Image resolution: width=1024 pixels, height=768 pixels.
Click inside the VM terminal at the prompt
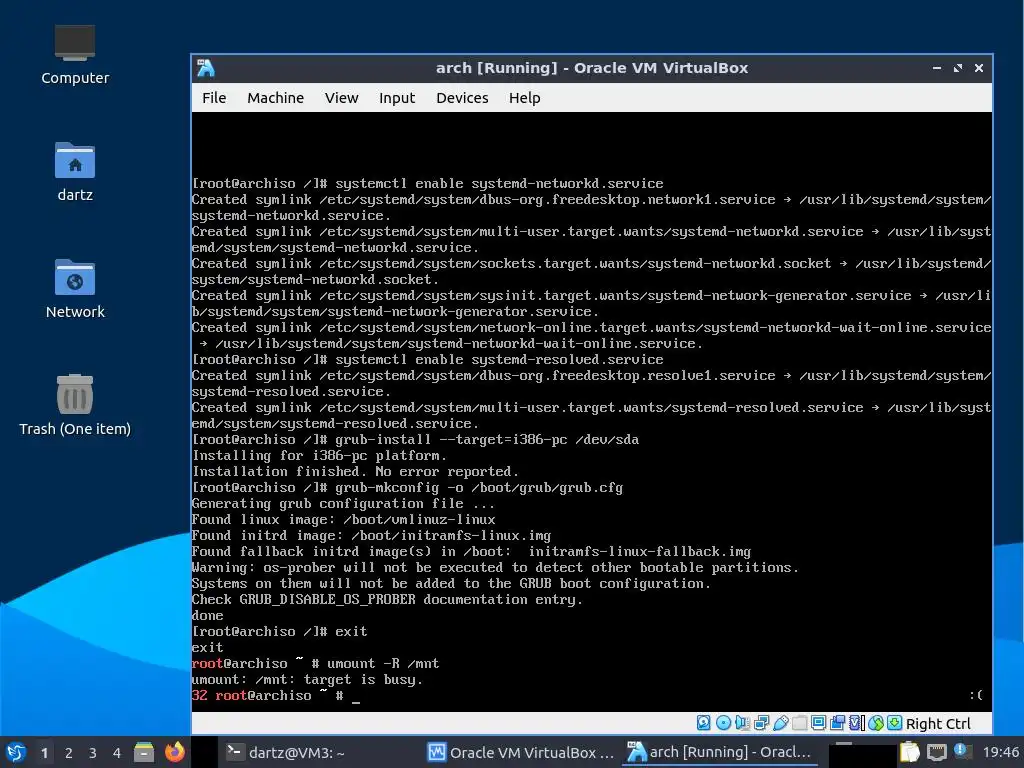coord(356,696)
